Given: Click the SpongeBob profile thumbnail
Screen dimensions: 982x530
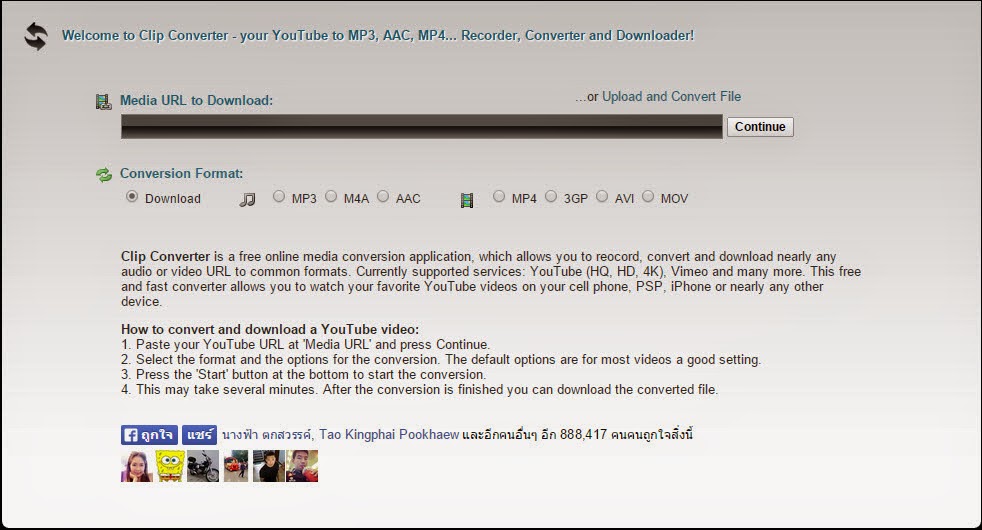Looking at the screenshot, I should tap(170, 465).
